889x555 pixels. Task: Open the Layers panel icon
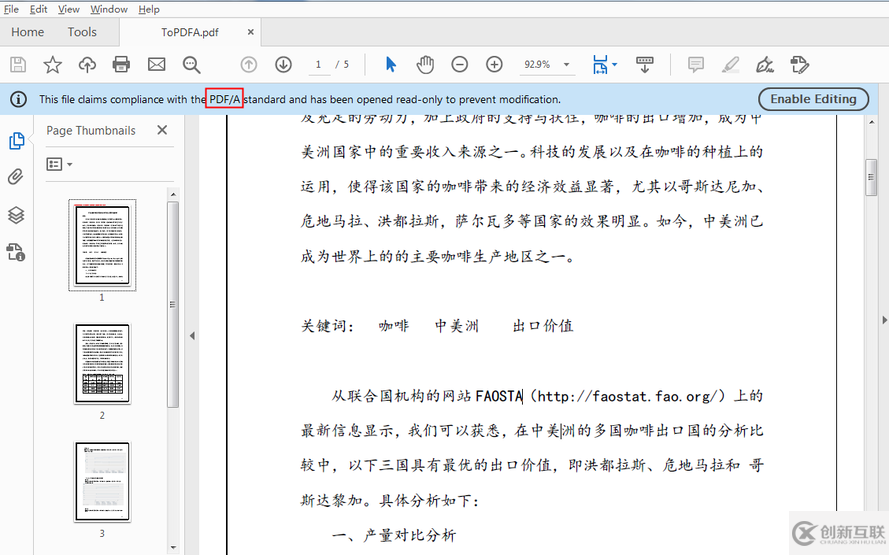click(16, 215)
